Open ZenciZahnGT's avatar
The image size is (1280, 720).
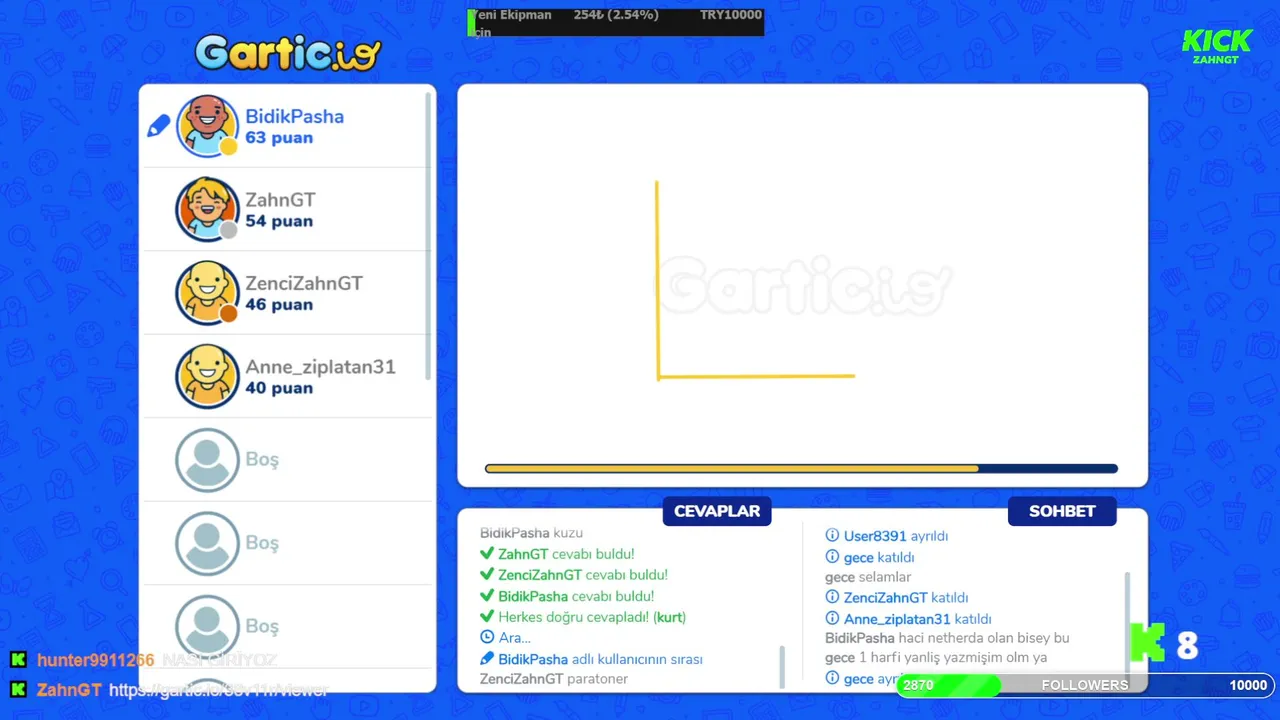point(208,293)
